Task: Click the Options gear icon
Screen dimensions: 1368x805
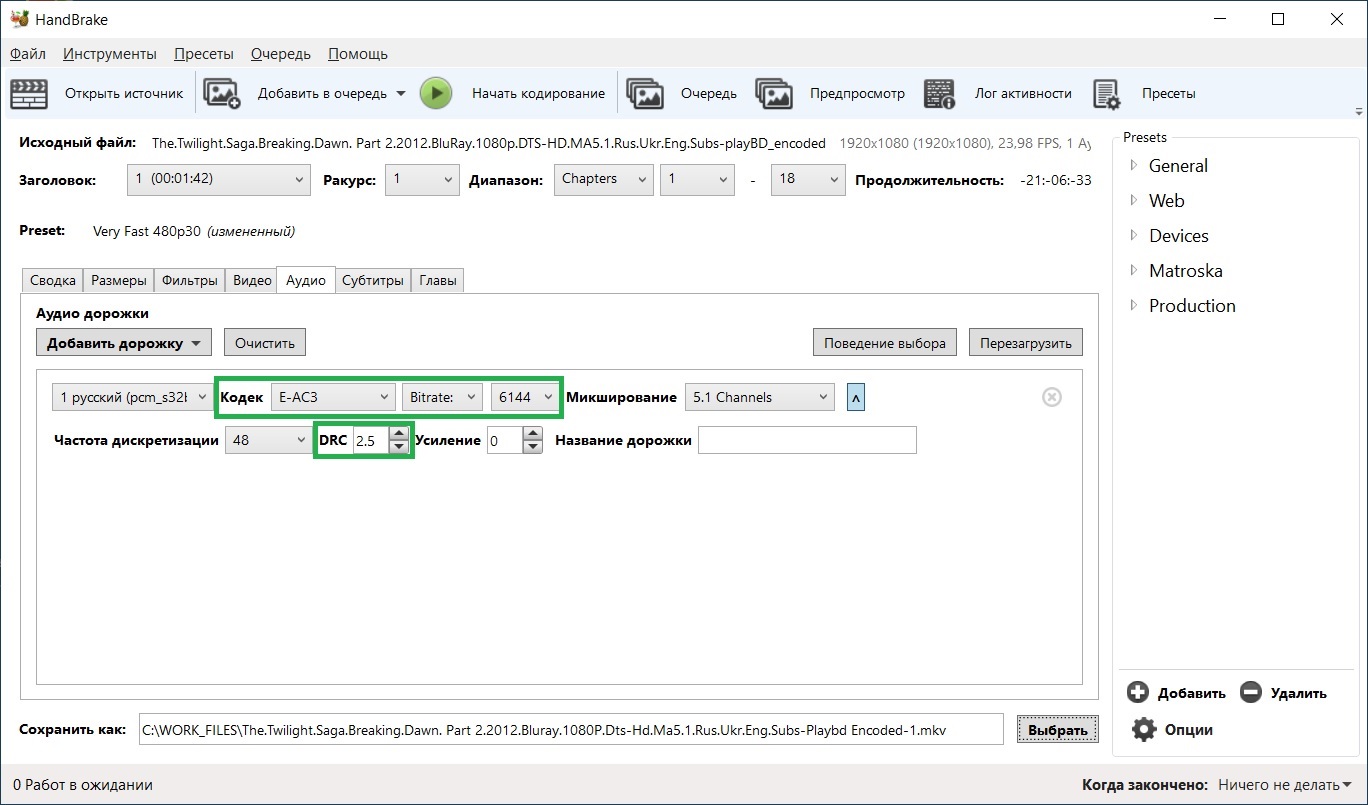Action: click(x=1143, y=730)
